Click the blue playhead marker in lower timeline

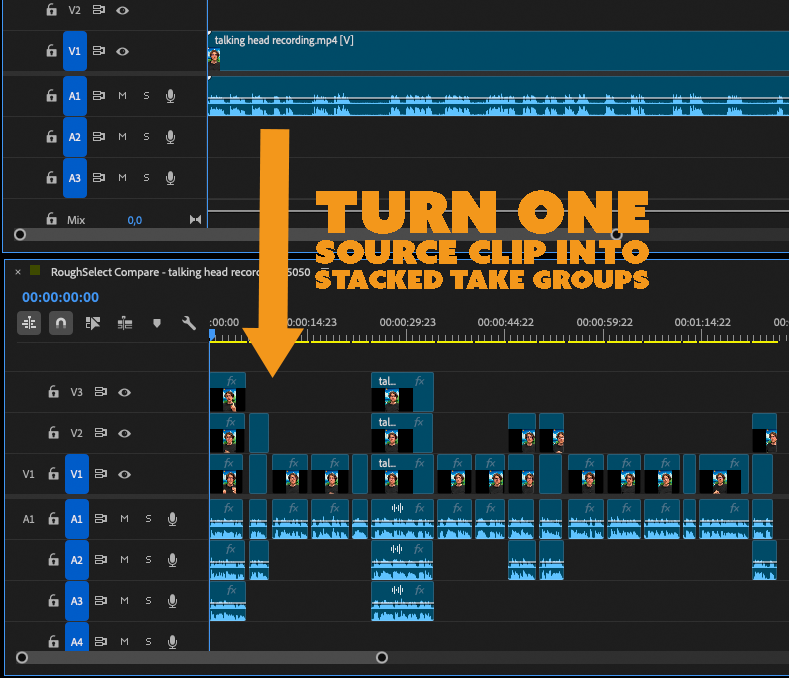[x=212, y=334]
